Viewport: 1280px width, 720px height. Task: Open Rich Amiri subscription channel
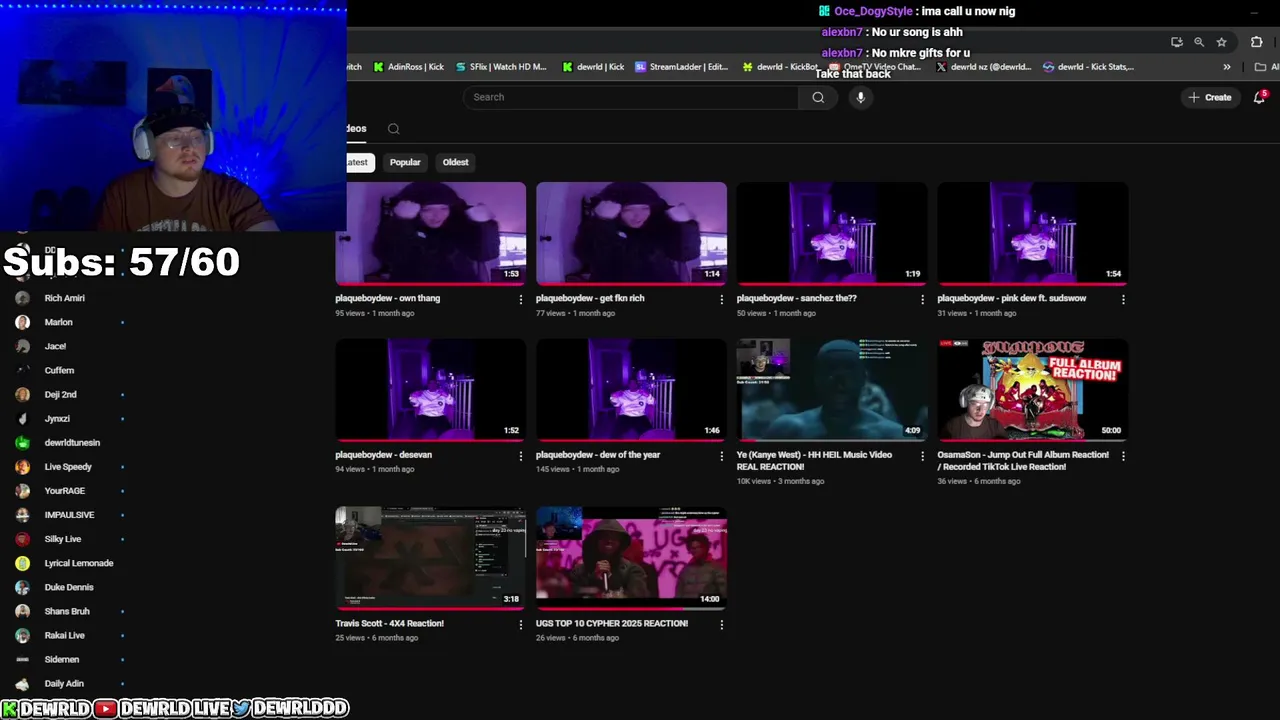(x=65, y=298)
